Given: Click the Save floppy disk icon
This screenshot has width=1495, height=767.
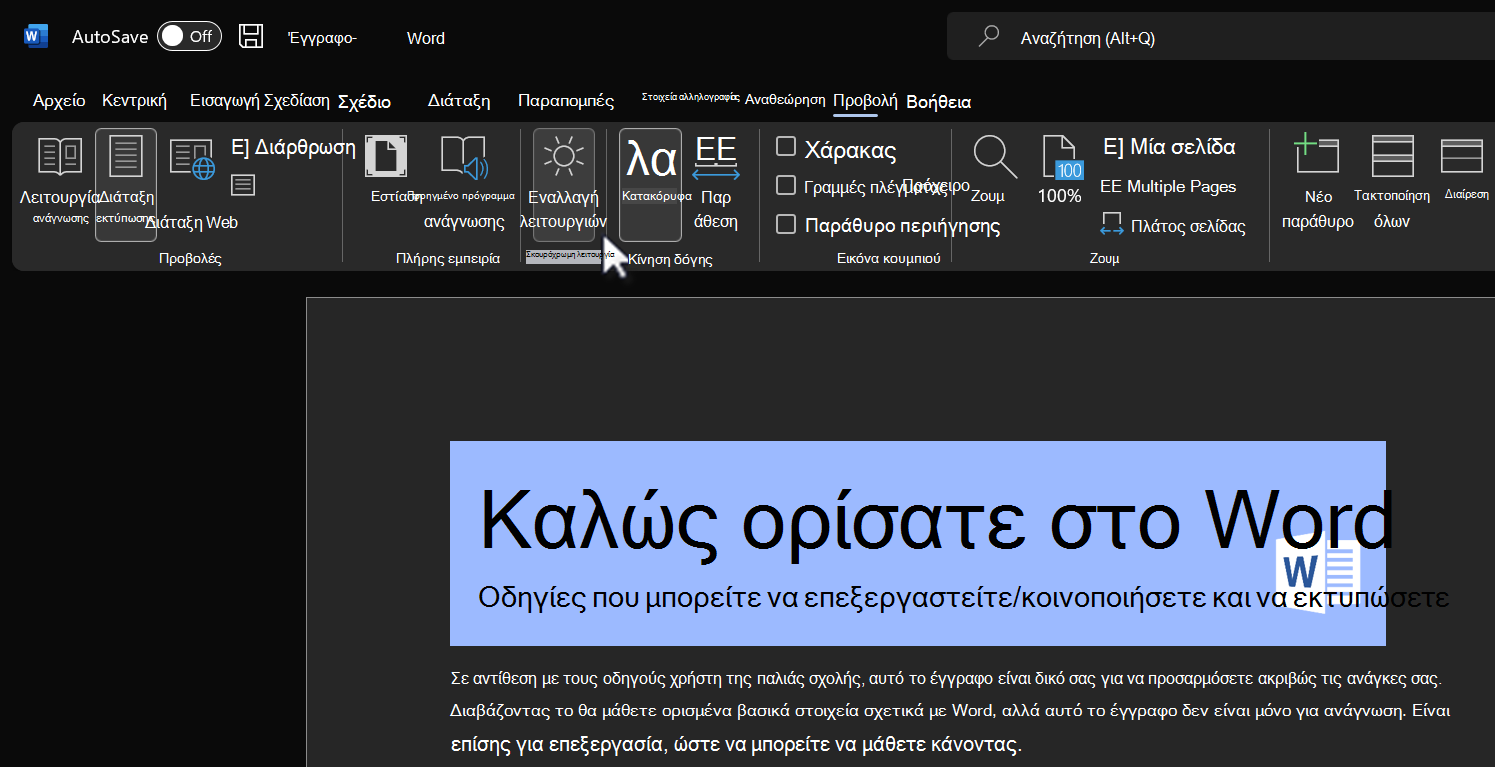Looking at the screenshot, I should [251, 37].
